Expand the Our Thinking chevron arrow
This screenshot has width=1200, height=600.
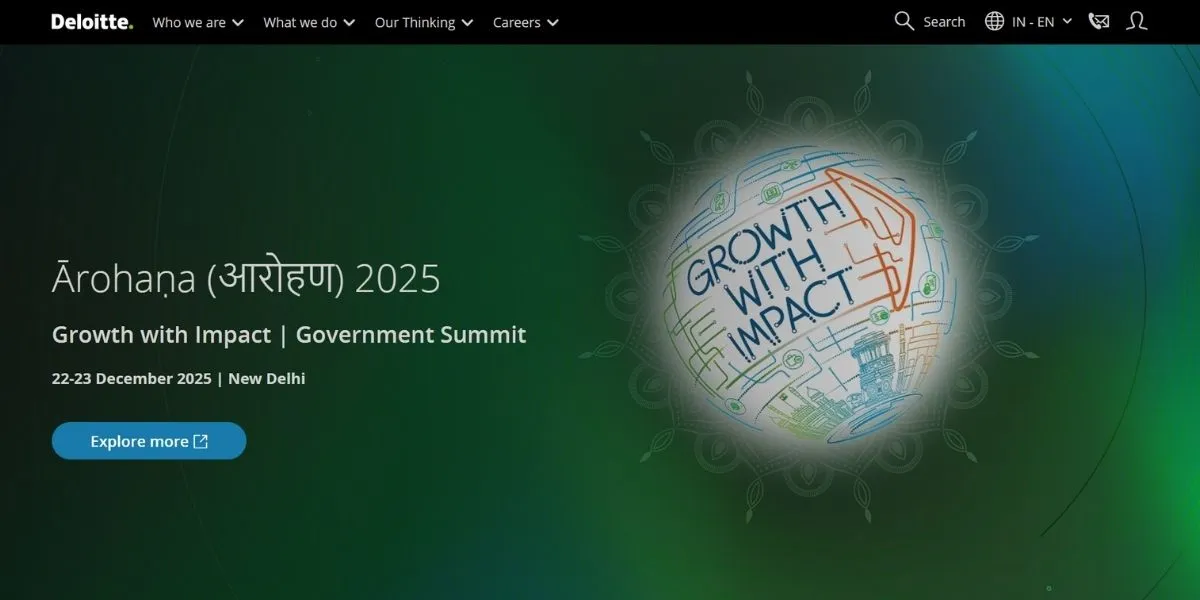pos(467,23)
